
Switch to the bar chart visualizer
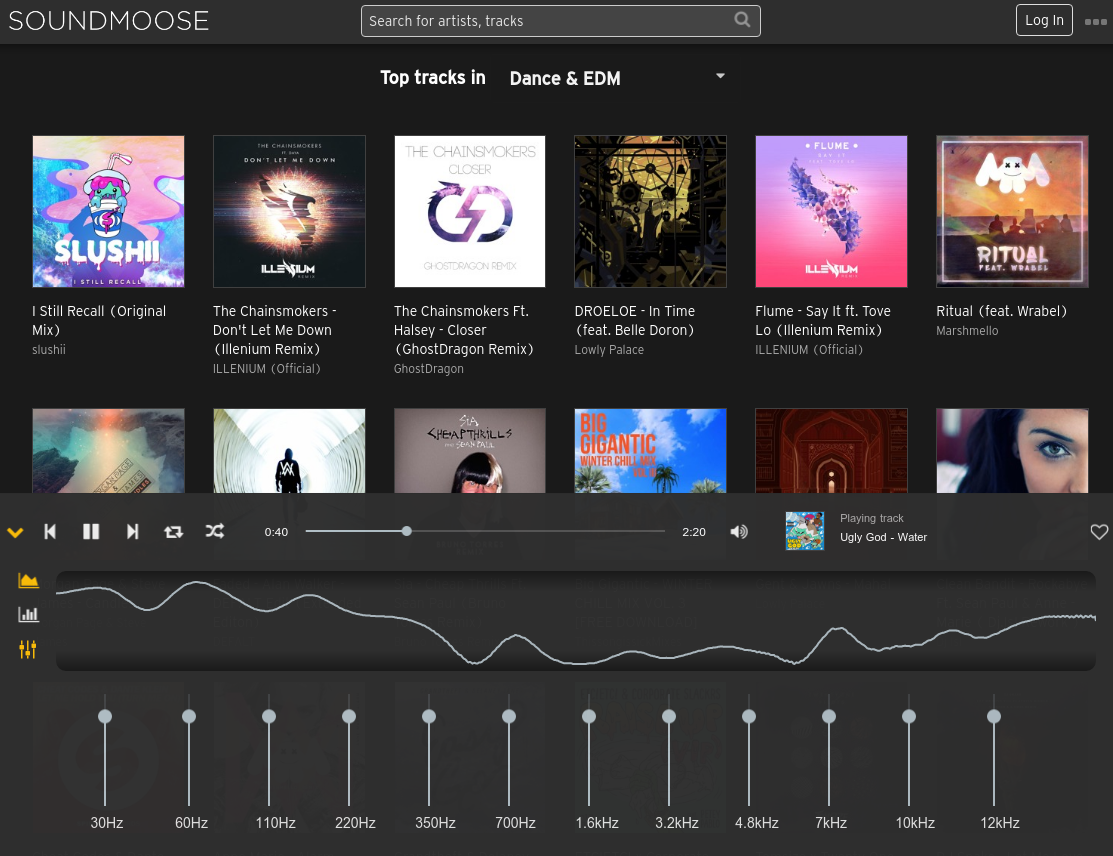point(28,615)
